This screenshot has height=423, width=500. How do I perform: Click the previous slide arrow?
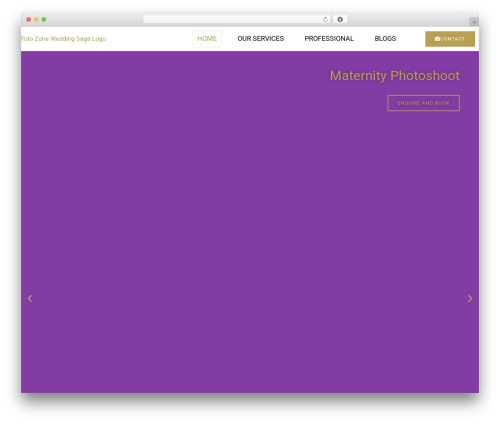tap(30, 298)
